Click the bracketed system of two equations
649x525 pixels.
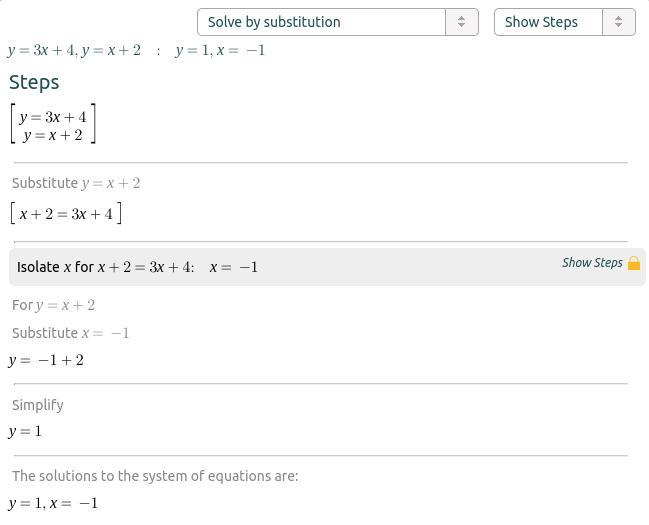click(x=53, y=125)
